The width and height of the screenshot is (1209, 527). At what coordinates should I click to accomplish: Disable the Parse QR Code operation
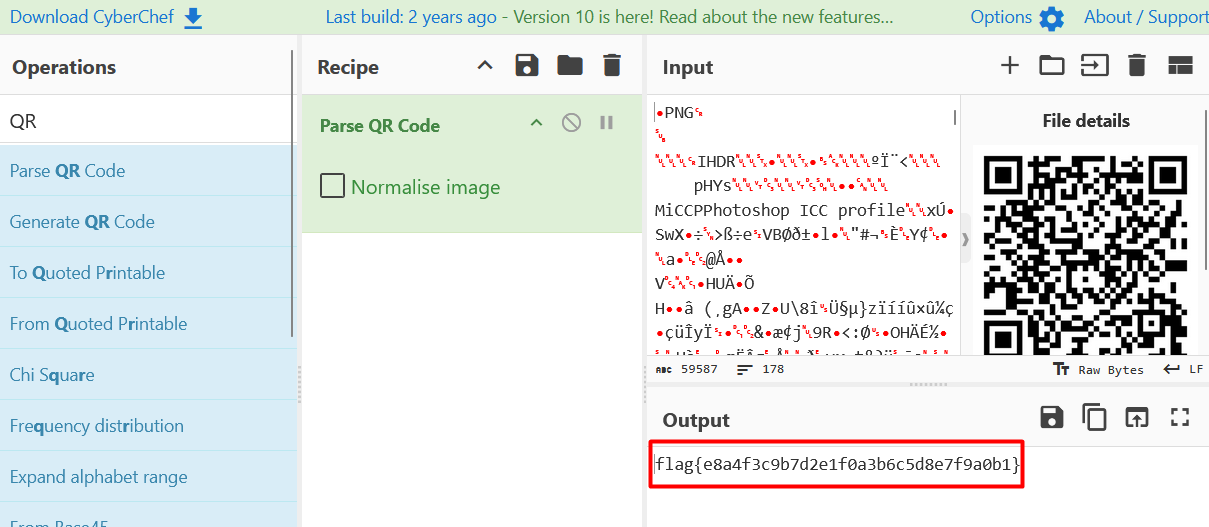pyautogui.click(x=571, y=123)
